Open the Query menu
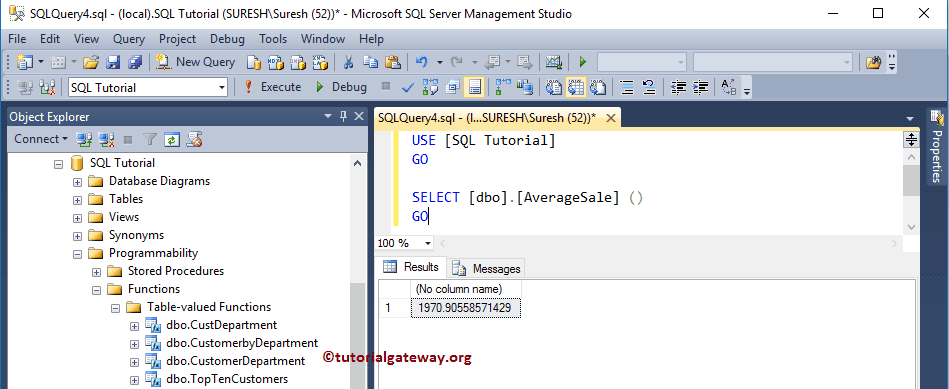Screen dimensions: 949x389 point(129,39)
